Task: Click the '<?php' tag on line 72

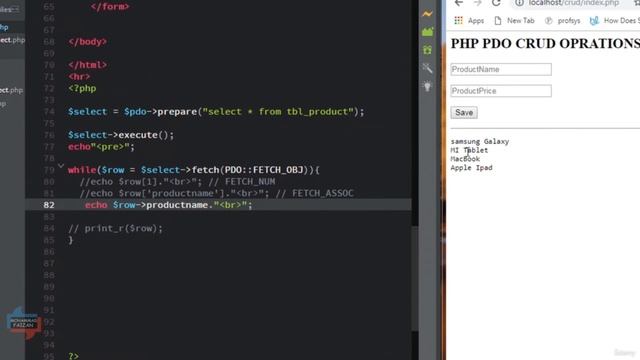Action: [82, 88]
